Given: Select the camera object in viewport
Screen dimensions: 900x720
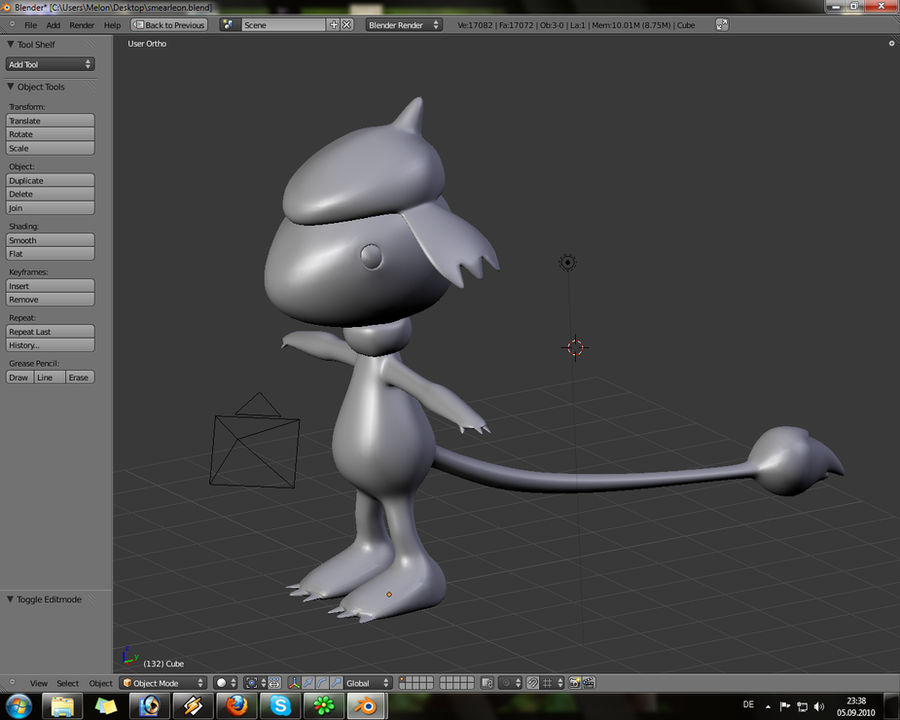Looking at the screenshot, I should (x=254, y=441).
